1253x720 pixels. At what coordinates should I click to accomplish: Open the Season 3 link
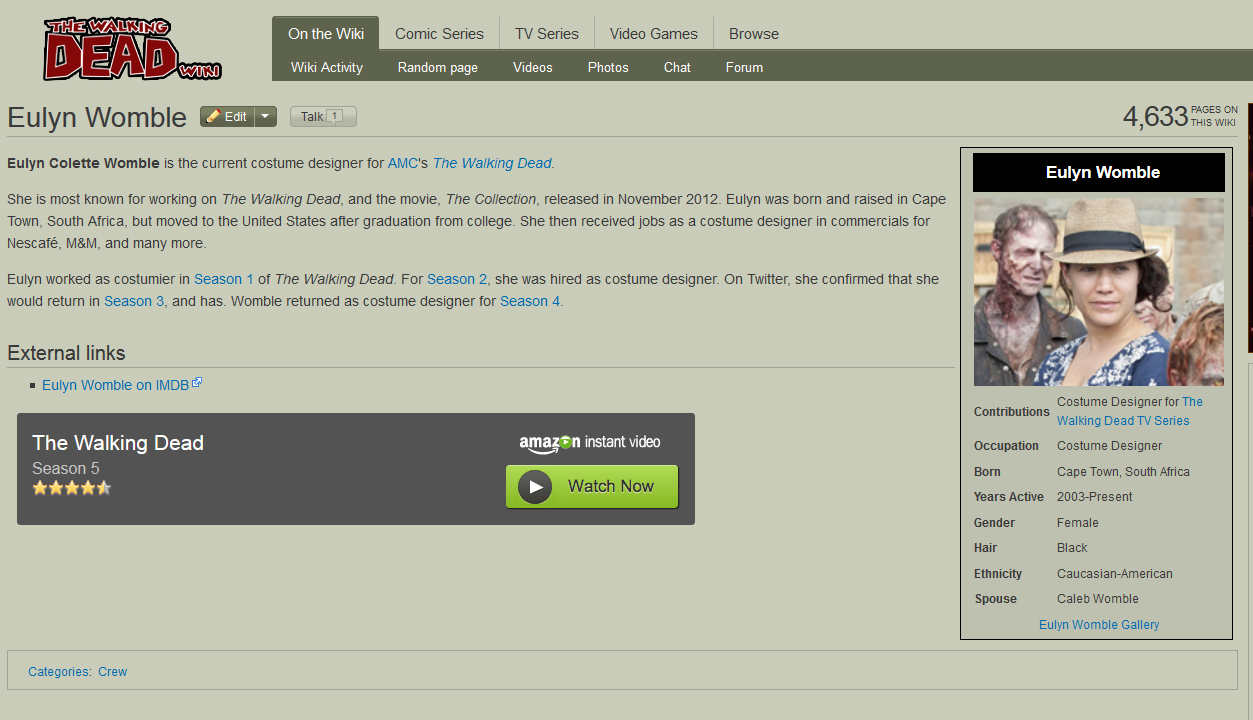pyautogui.click(x=134, y=301)
